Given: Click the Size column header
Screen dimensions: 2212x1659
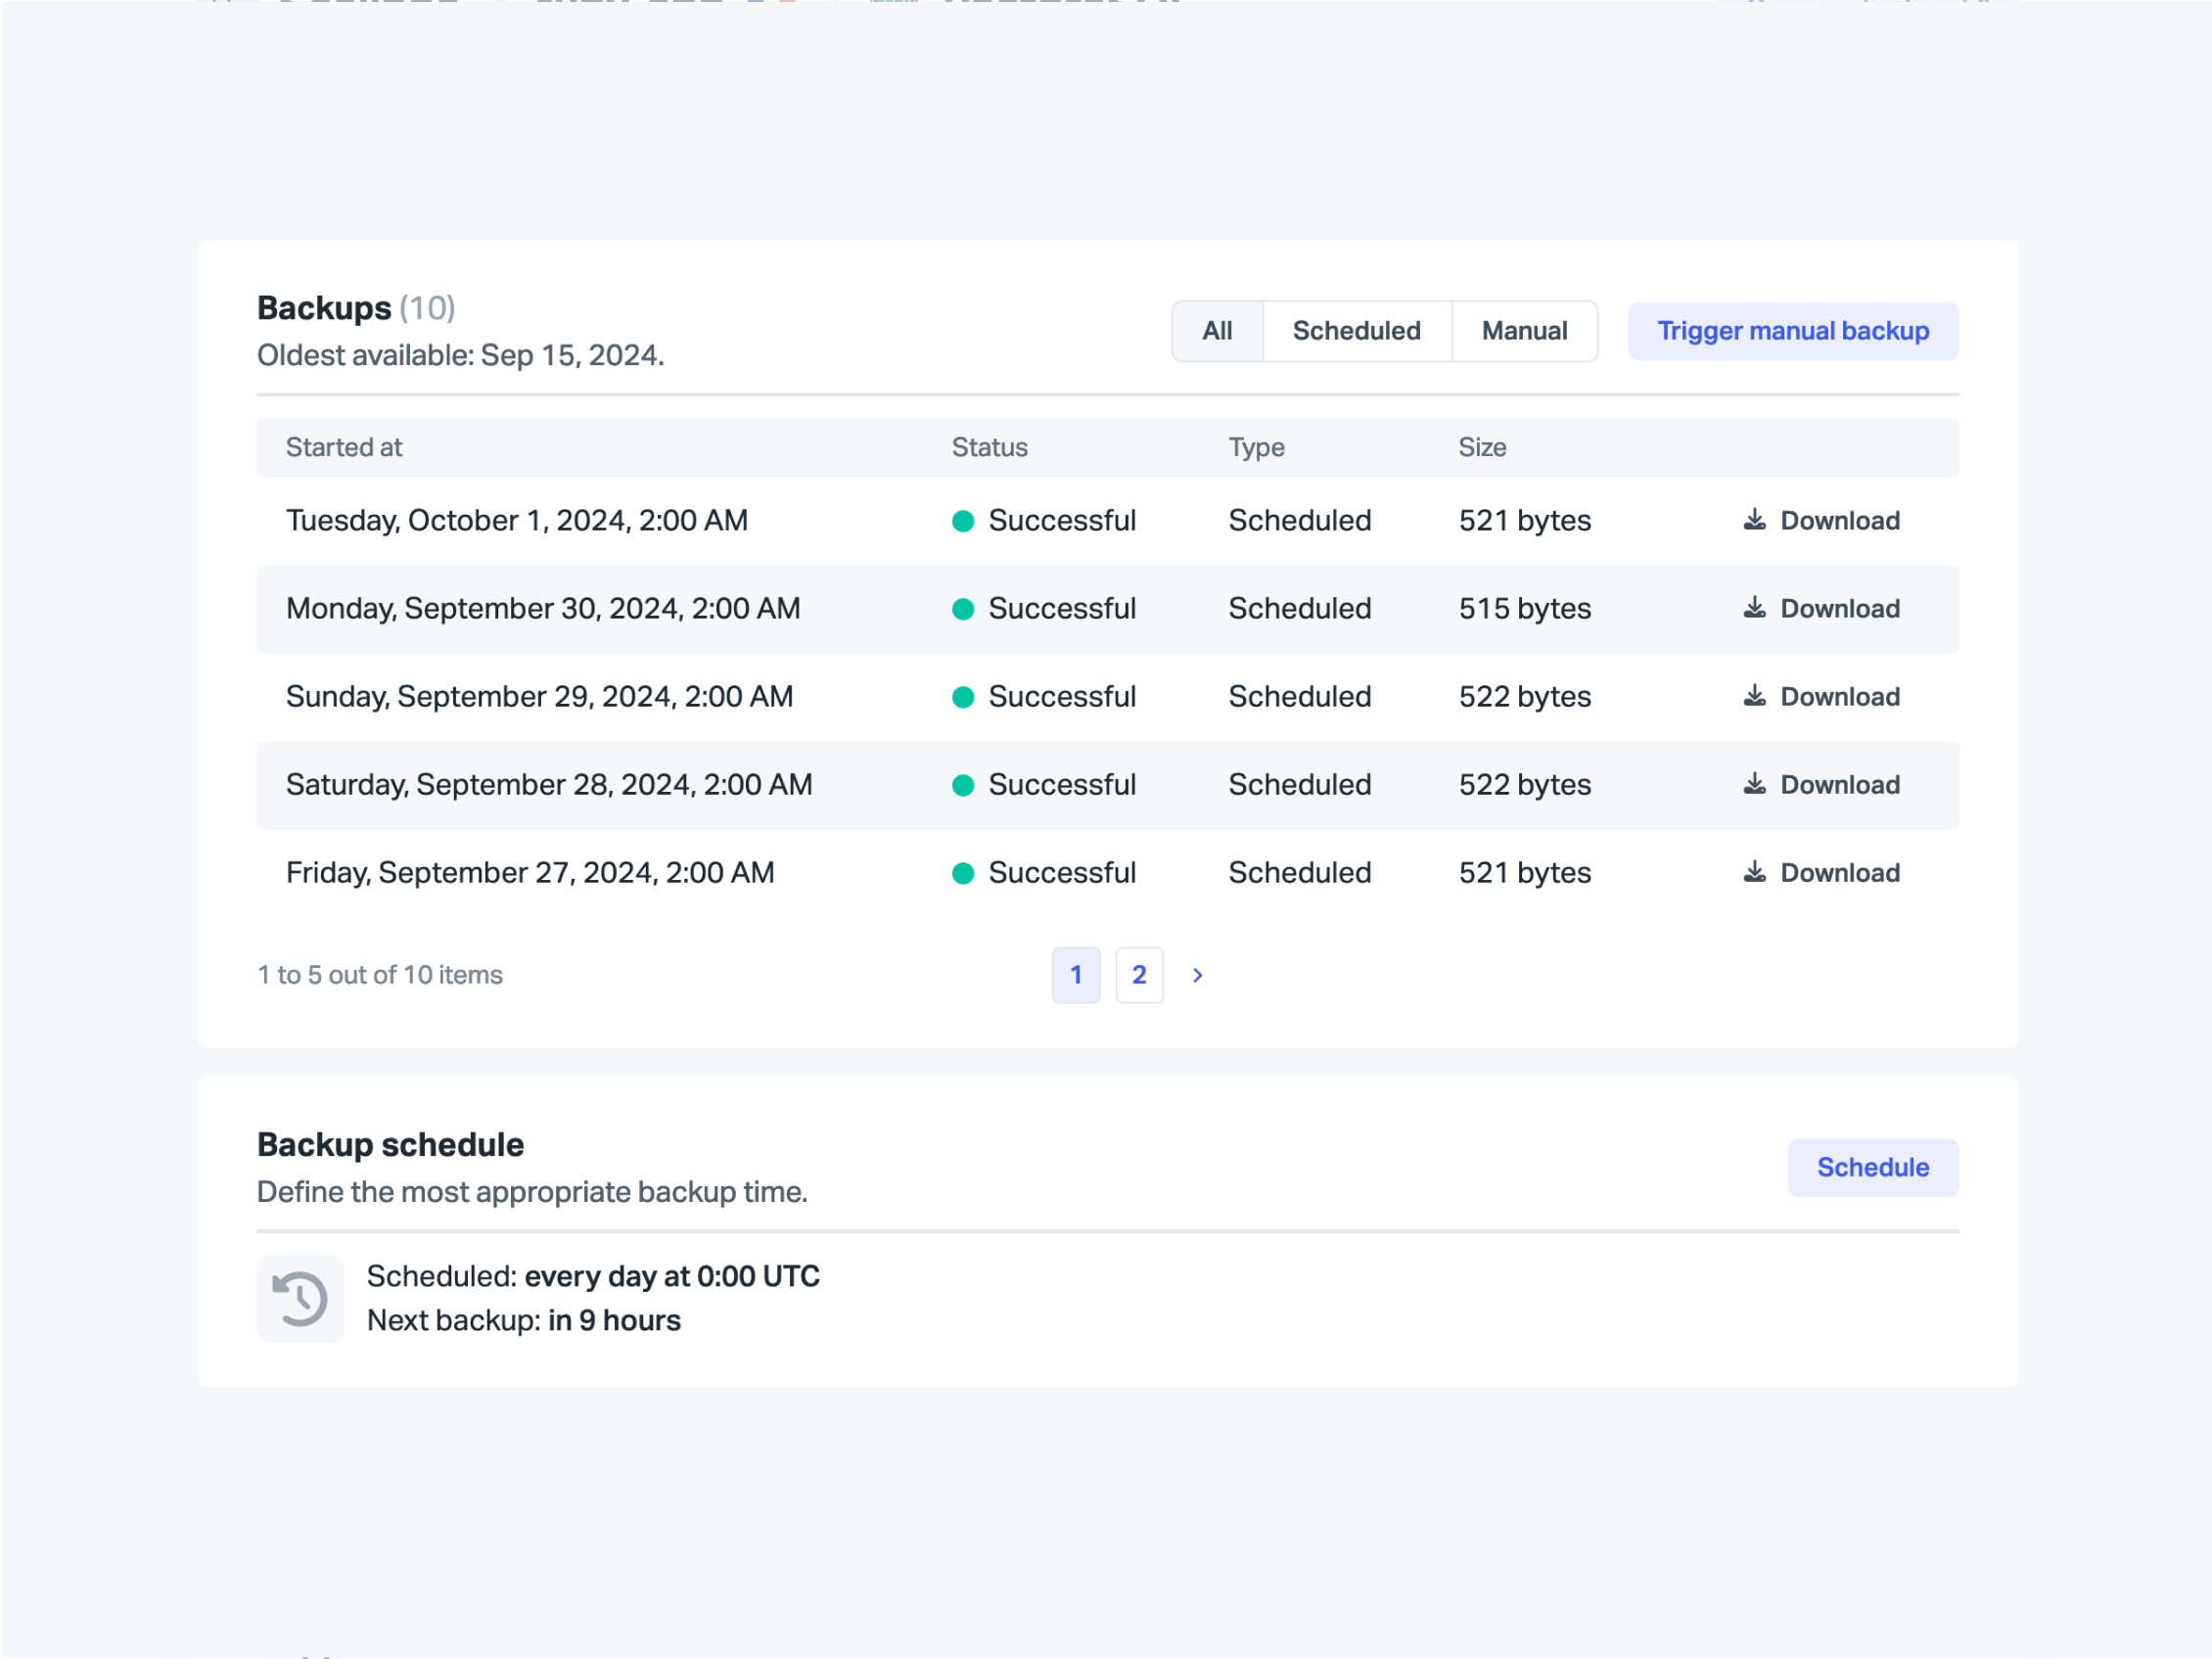Looking at the screenshot, I should [1482, 447].
